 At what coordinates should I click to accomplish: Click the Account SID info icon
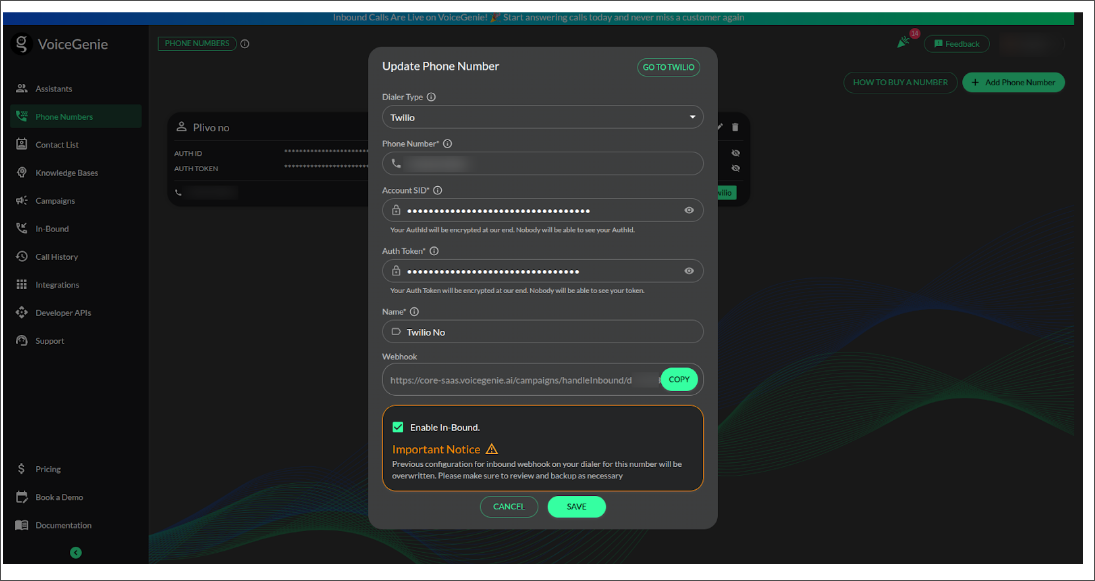click(x=438, y=190)
